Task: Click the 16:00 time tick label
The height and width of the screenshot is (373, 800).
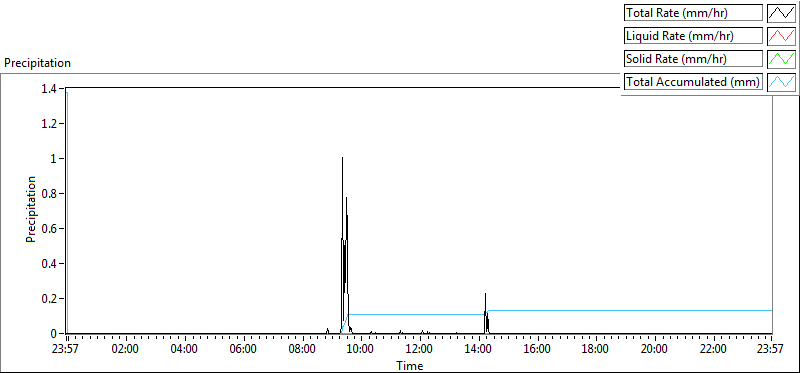Action: (537, 350)
